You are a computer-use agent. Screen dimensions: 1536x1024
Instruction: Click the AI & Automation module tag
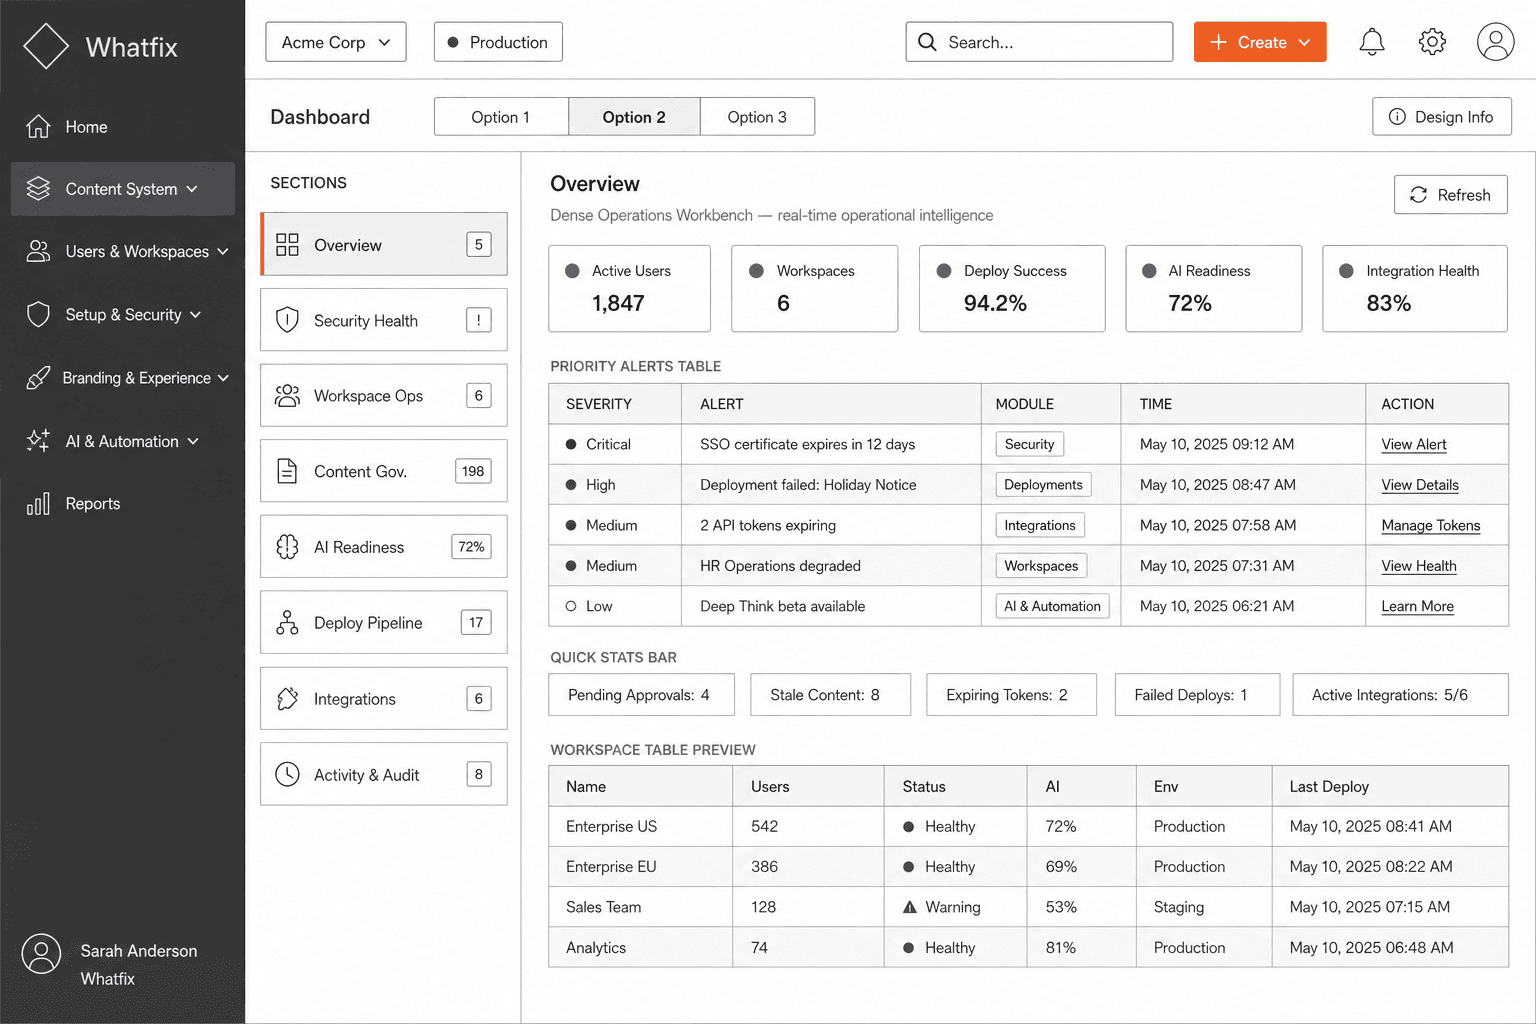tap(1052, 606)
